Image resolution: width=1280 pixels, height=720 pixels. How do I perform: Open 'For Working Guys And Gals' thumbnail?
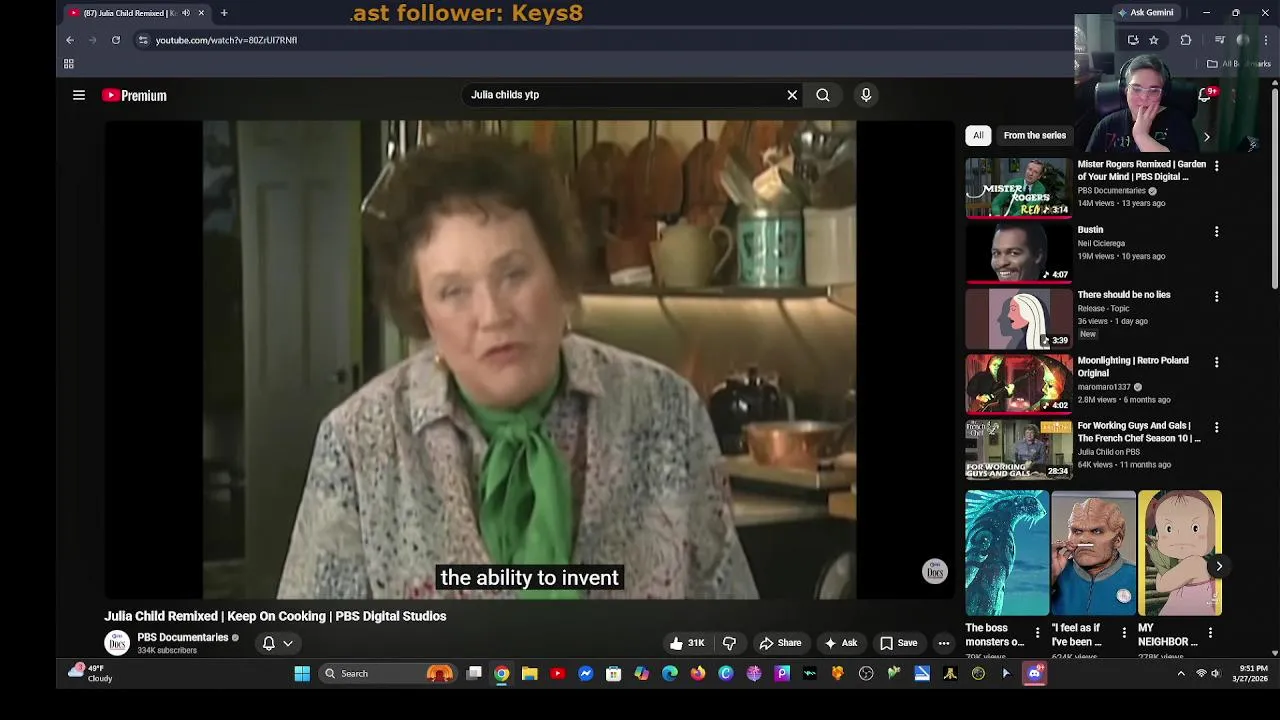click(1018, 448)
